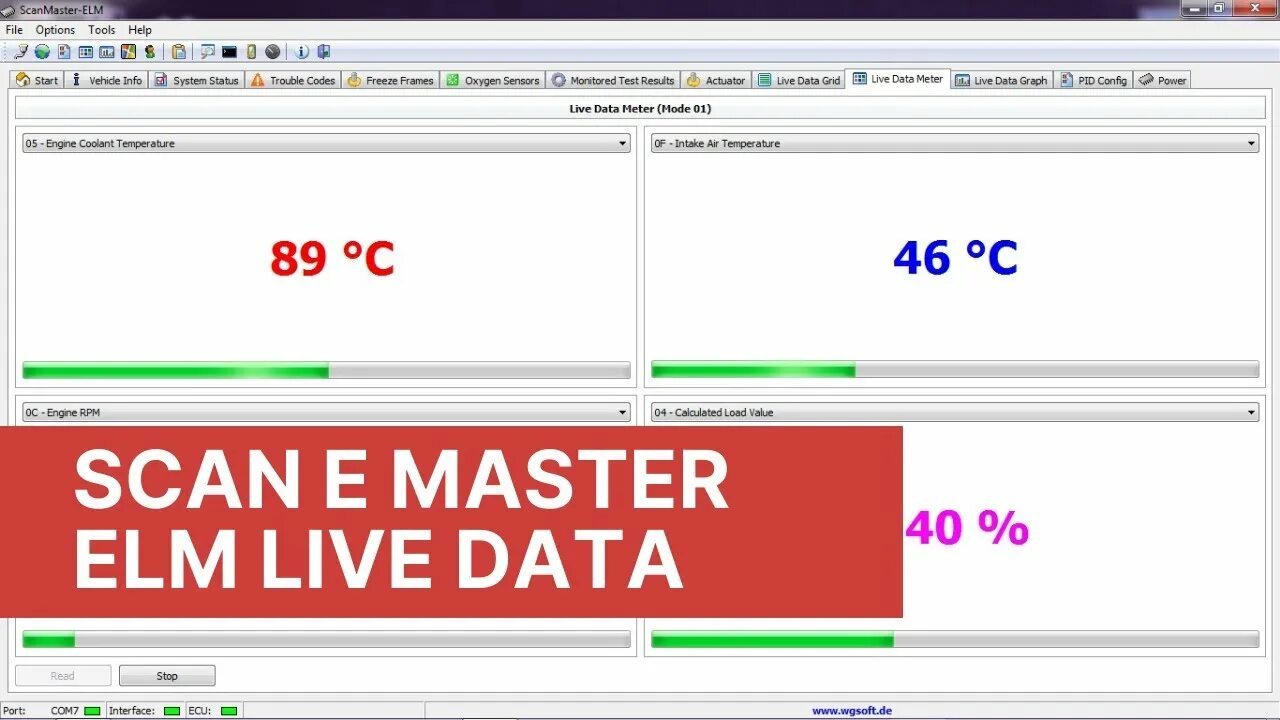
Task: Click the bar graph toolbar icon
Action: [107, 51]
